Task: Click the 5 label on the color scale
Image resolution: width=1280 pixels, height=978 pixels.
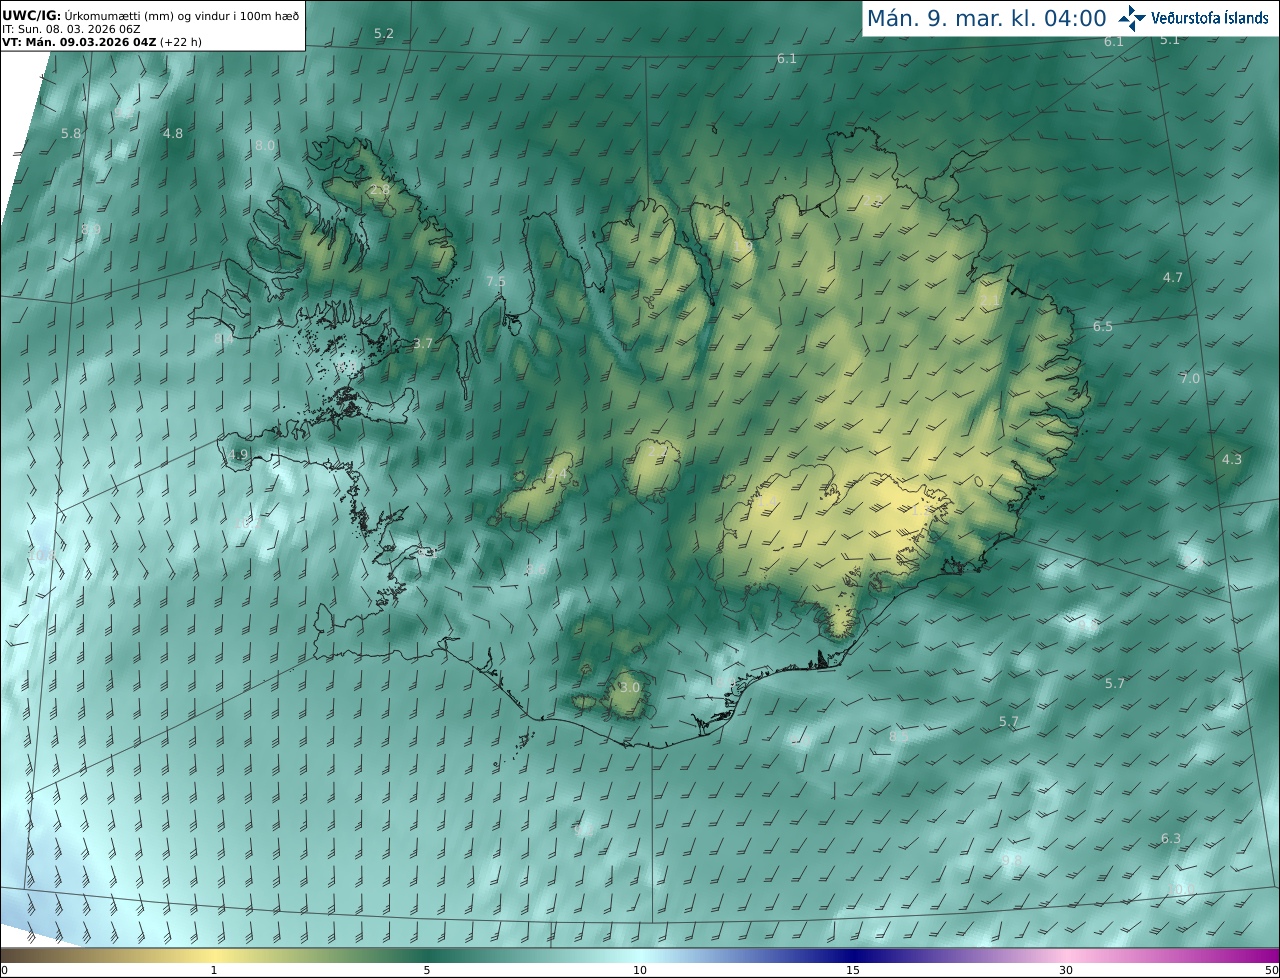Action: pos(427,971)
